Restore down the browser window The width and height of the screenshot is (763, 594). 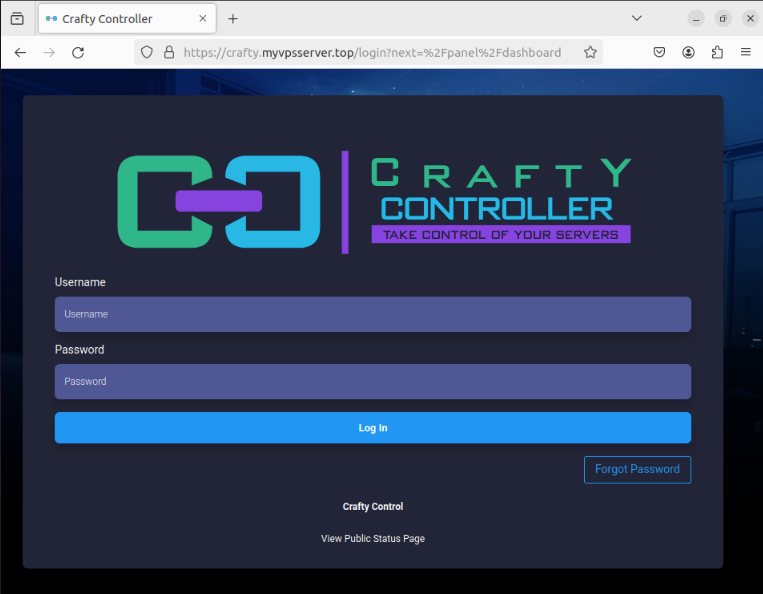click(x=723, y=19)
